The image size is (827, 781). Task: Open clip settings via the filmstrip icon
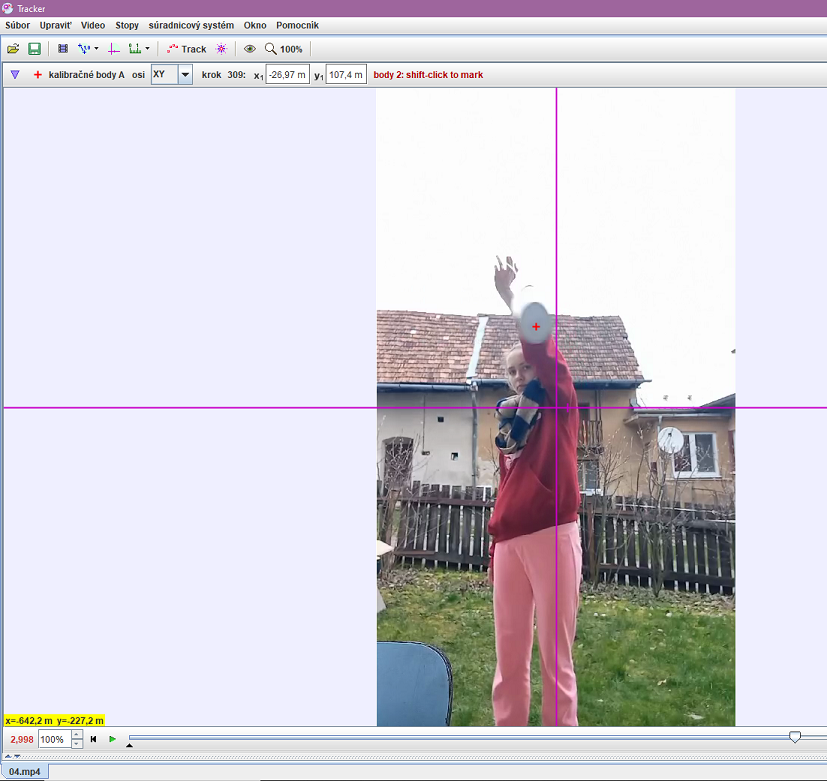tap(63, 48)
